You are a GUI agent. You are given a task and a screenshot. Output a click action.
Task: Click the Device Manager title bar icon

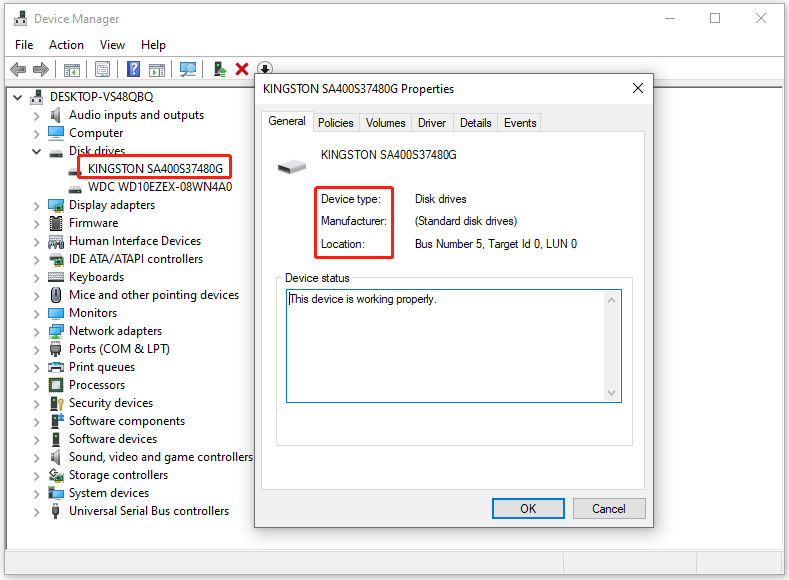tap(21, 19)
